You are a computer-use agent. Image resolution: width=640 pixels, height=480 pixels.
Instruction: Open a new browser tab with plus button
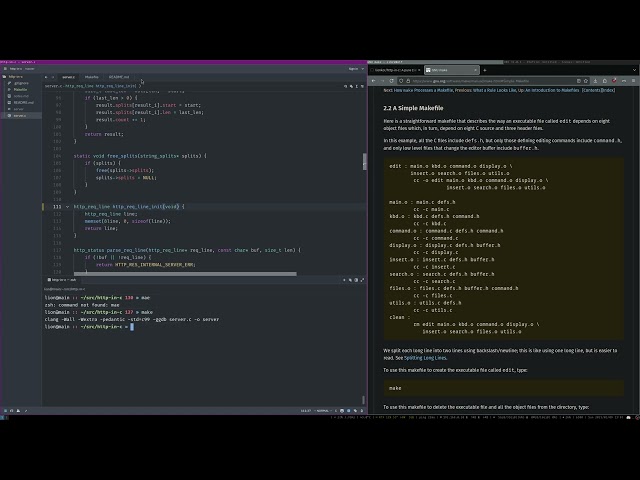485,70
